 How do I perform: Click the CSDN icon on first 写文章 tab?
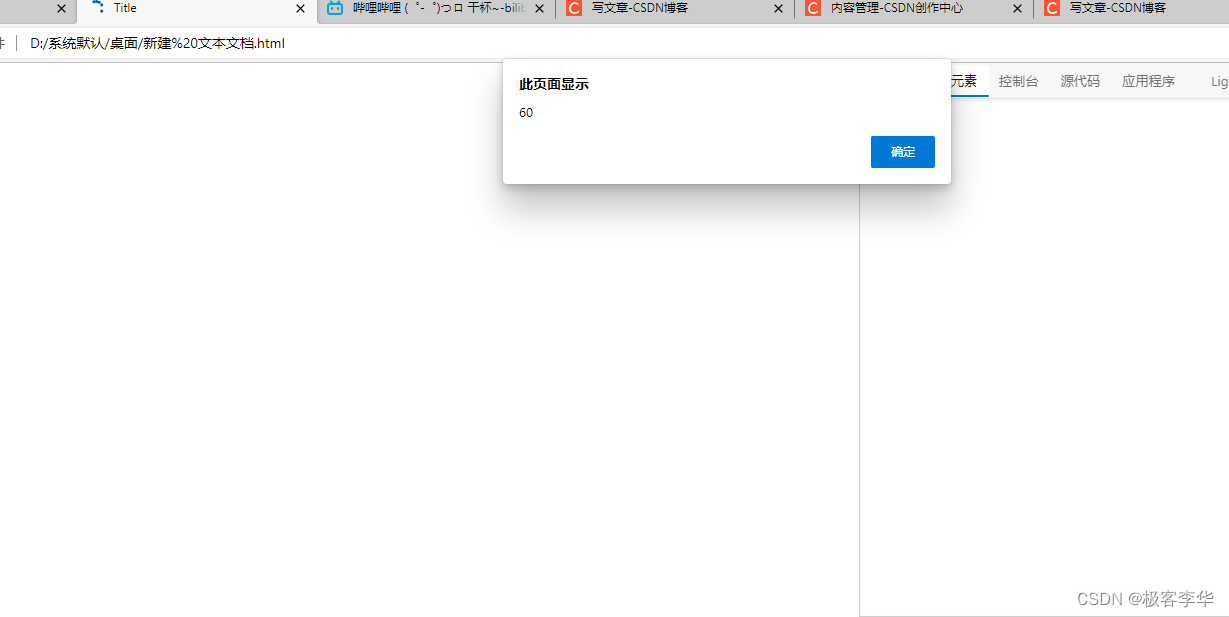(574, 8)
